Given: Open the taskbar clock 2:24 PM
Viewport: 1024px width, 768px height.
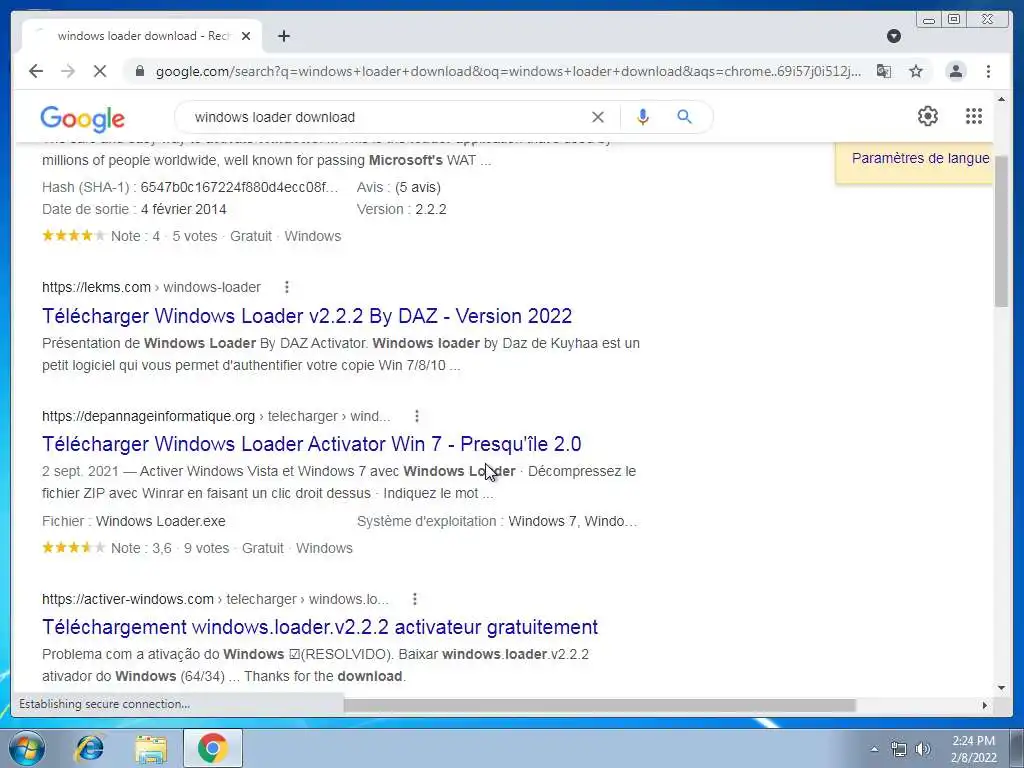Looking at the screenshot, I should tap(973, 749).
